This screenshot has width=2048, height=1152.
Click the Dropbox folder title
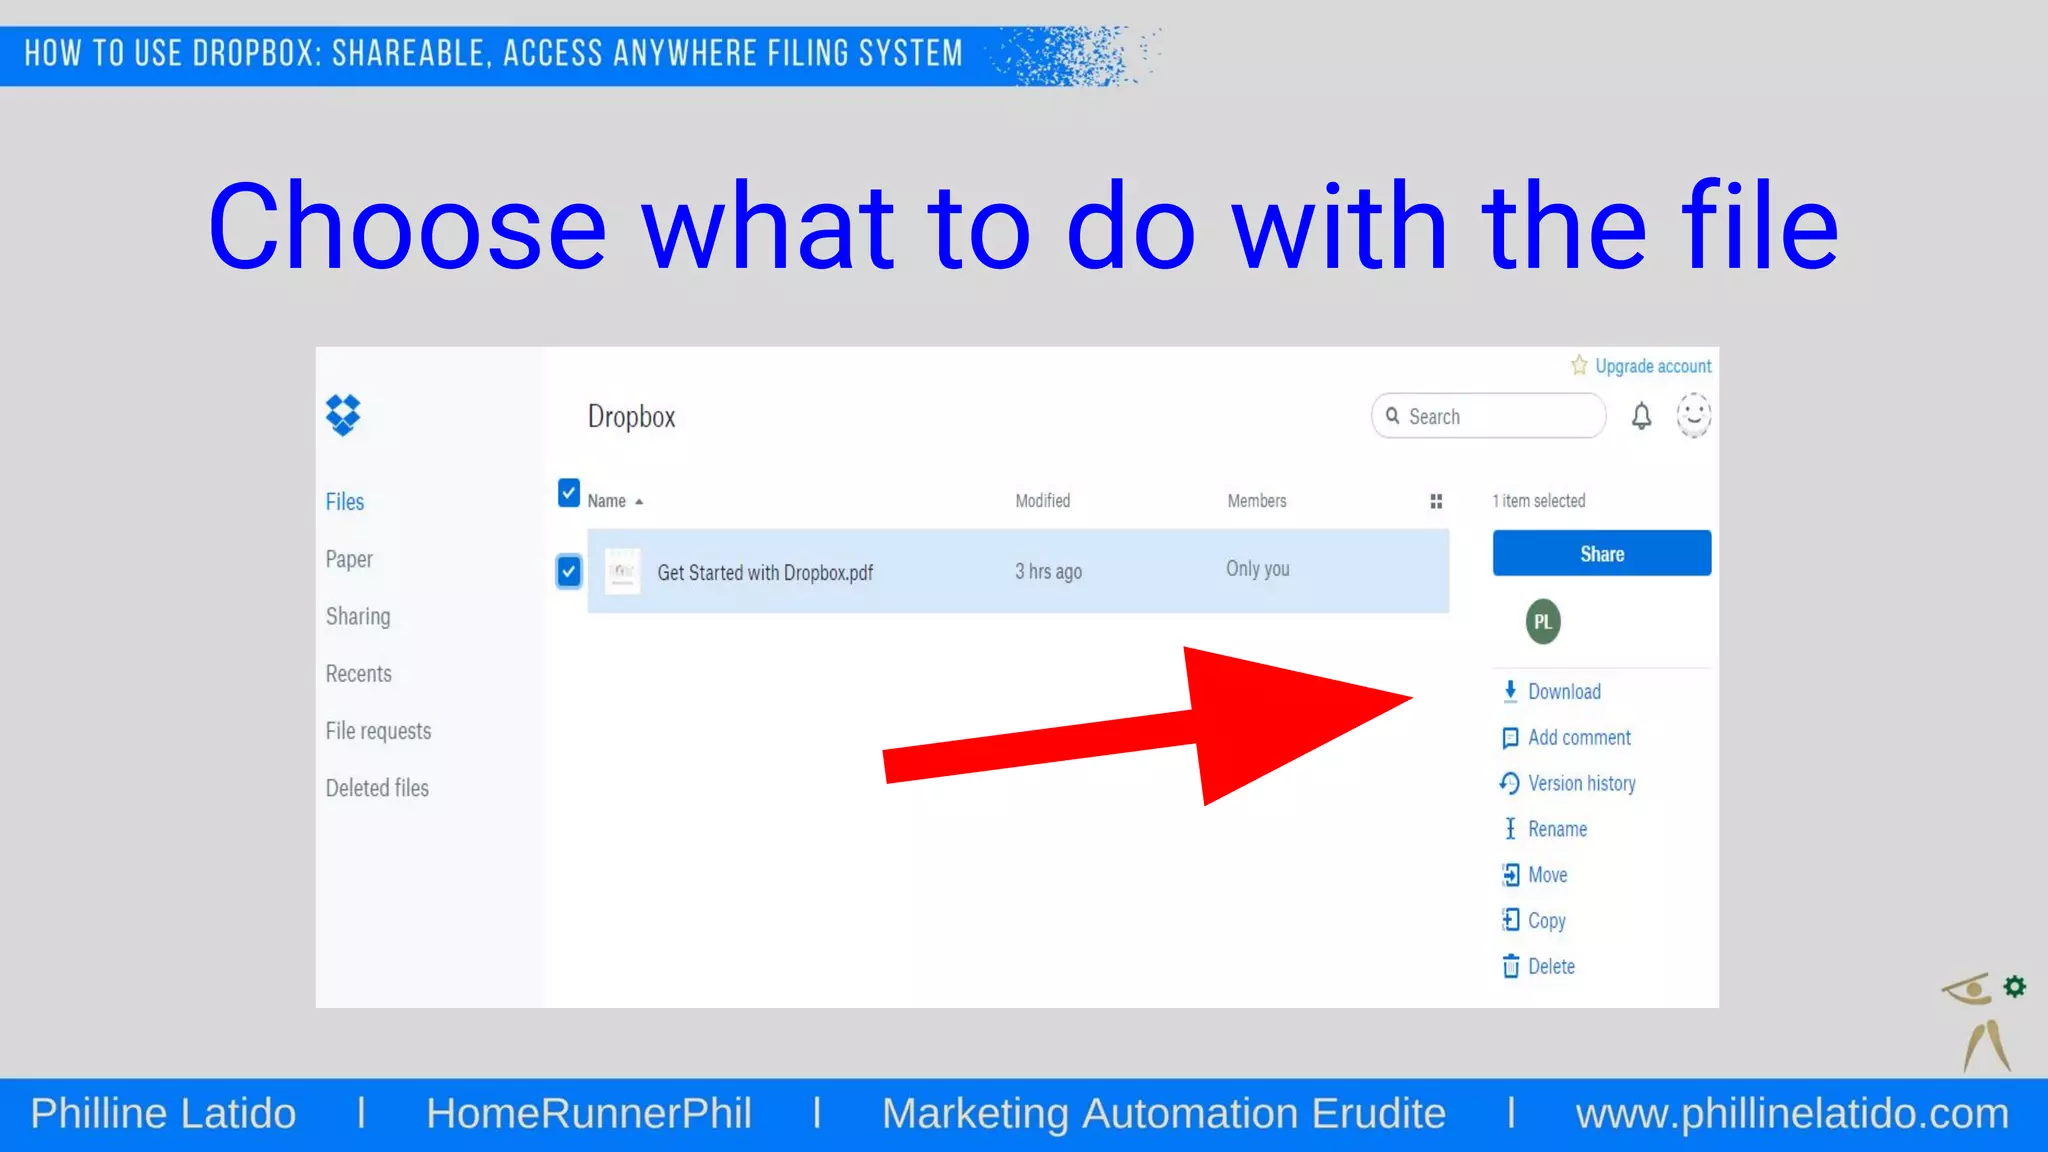click(631, 417)
